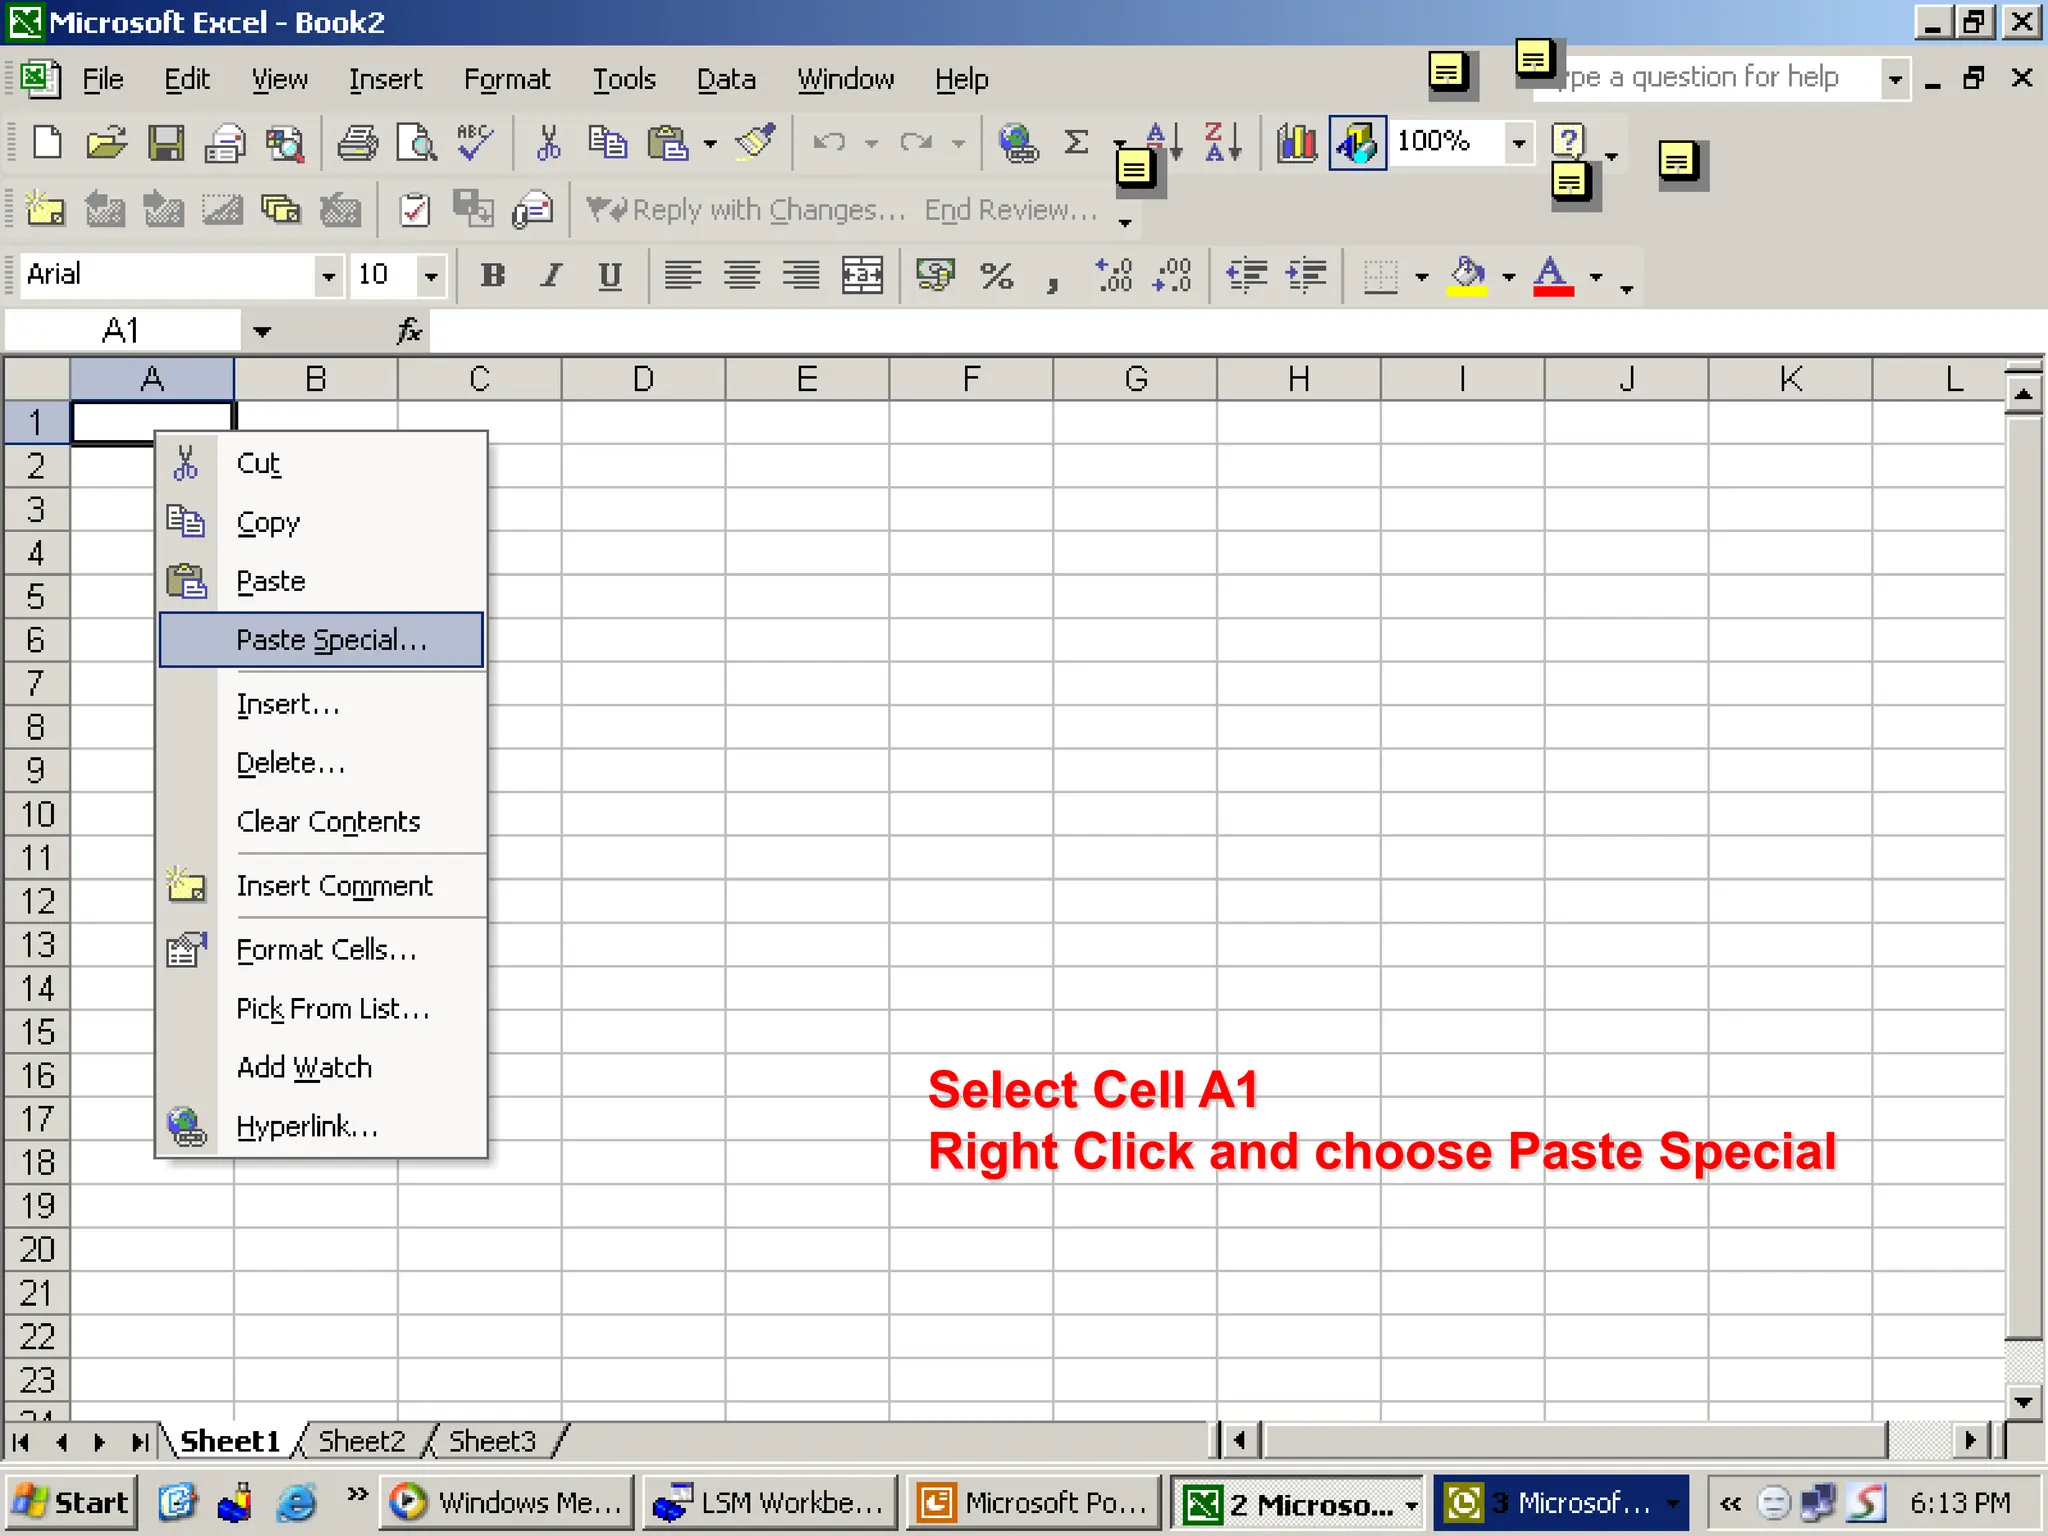Click the AutoSum sigma icon
The height and width of the screenshot is (1536, 2048).
coord(1076,143)
